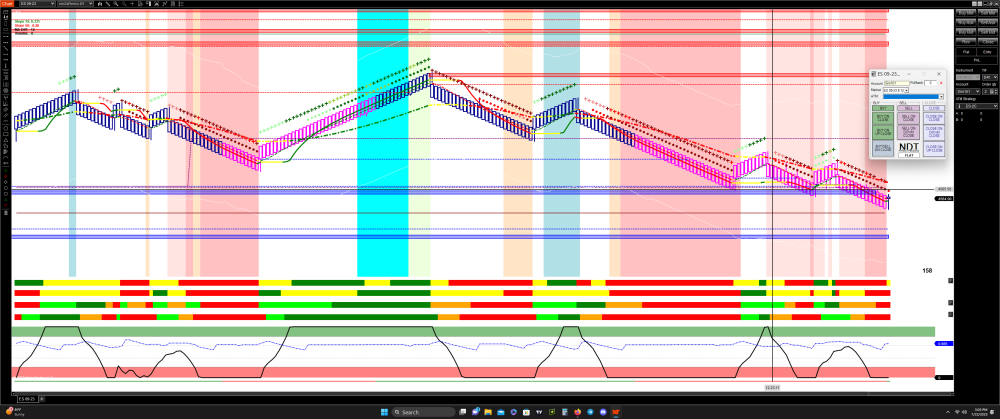The height and width of the screenshot is (419, 1000).
Task: Click the zoom out magnifier icon
Action: [124, 3]
